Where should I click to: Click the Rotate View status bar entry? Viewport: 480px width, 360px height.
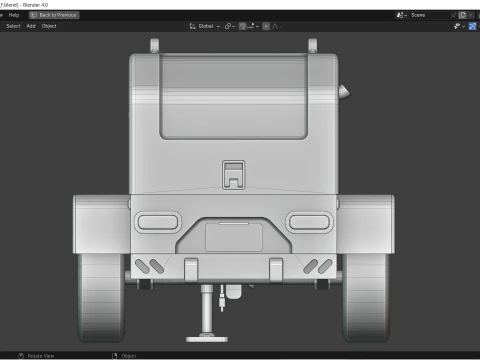click(x=36, y=356)
